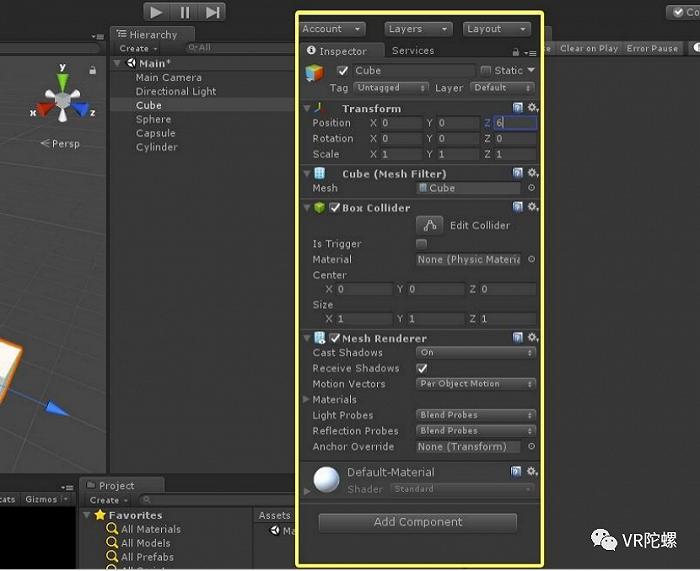Open the Tag Untagged dropdown
Image resolution: width=700 pixels, height=571 pixels.
391,88
